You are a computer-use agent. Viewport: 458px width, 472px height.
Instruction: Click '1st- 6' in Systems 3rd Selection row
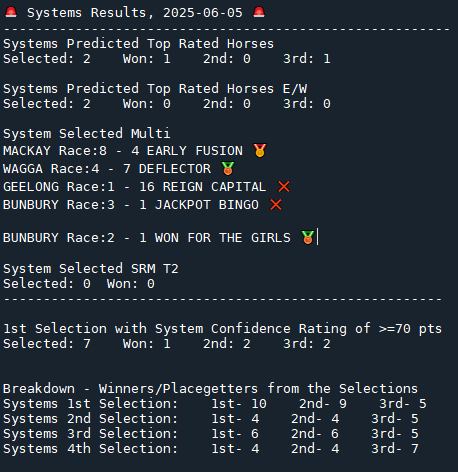[x=235, y=434]
